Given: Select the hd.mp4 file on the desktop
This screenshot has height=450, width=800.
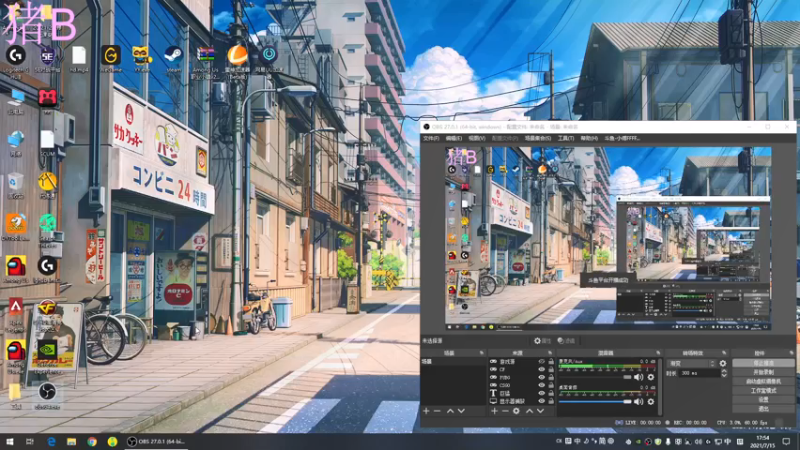Looking at the screenshot, I should (79, 56).
